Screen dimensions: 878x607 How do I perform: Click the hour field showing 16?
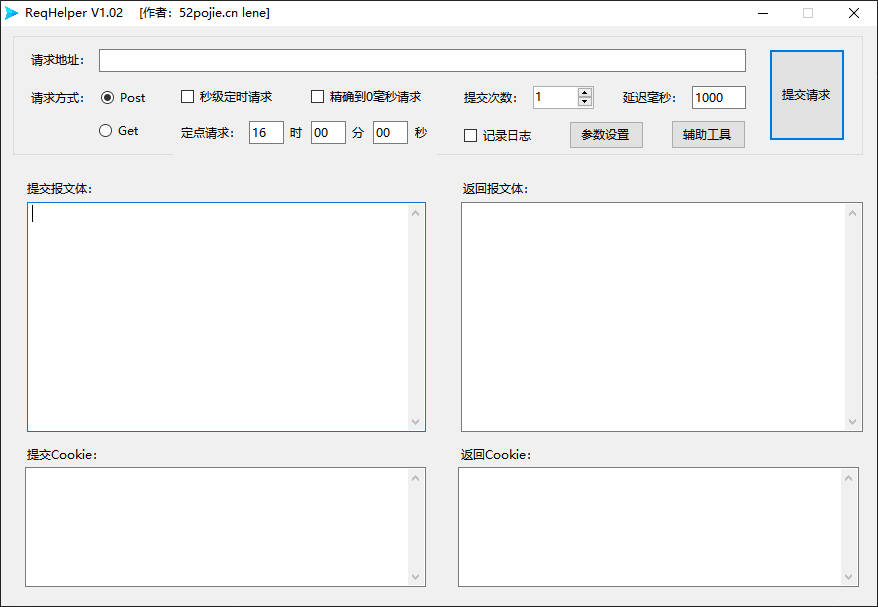(x=266, y=133)
